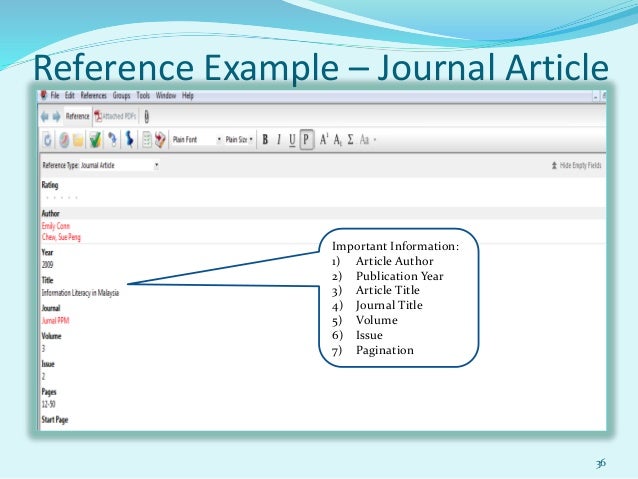638x479 pixels.
Task: Open the References menu
Action: (x=94, y=96)
